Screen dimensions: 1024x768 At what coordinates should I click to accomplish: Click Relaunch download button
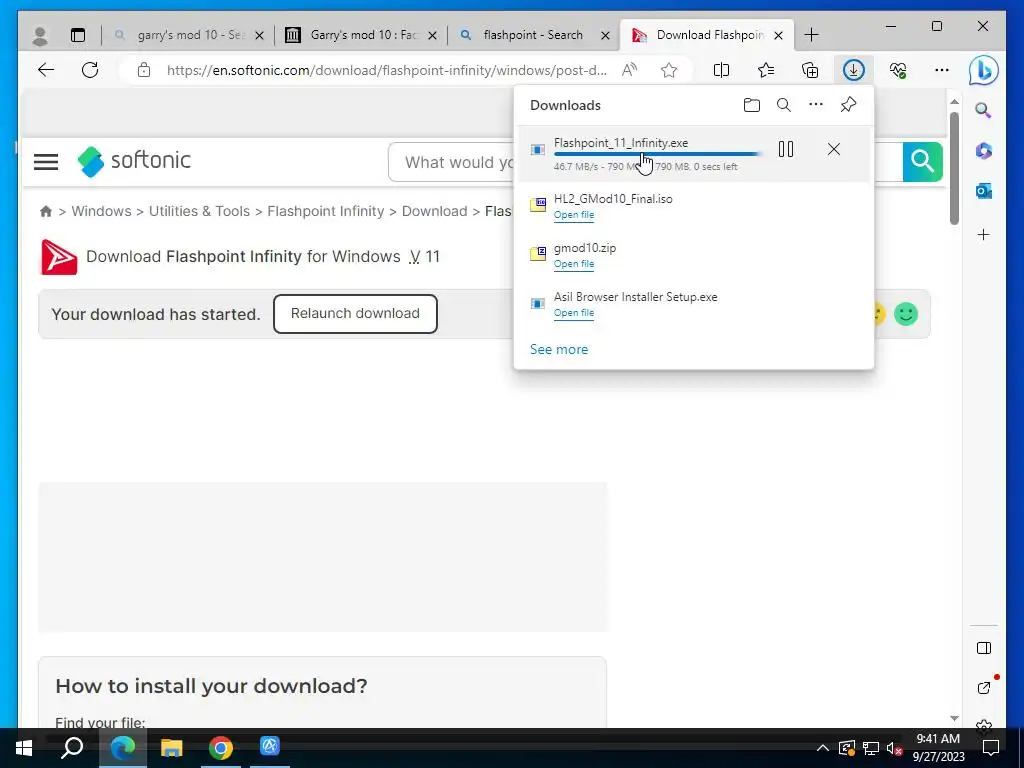(355, 313)
